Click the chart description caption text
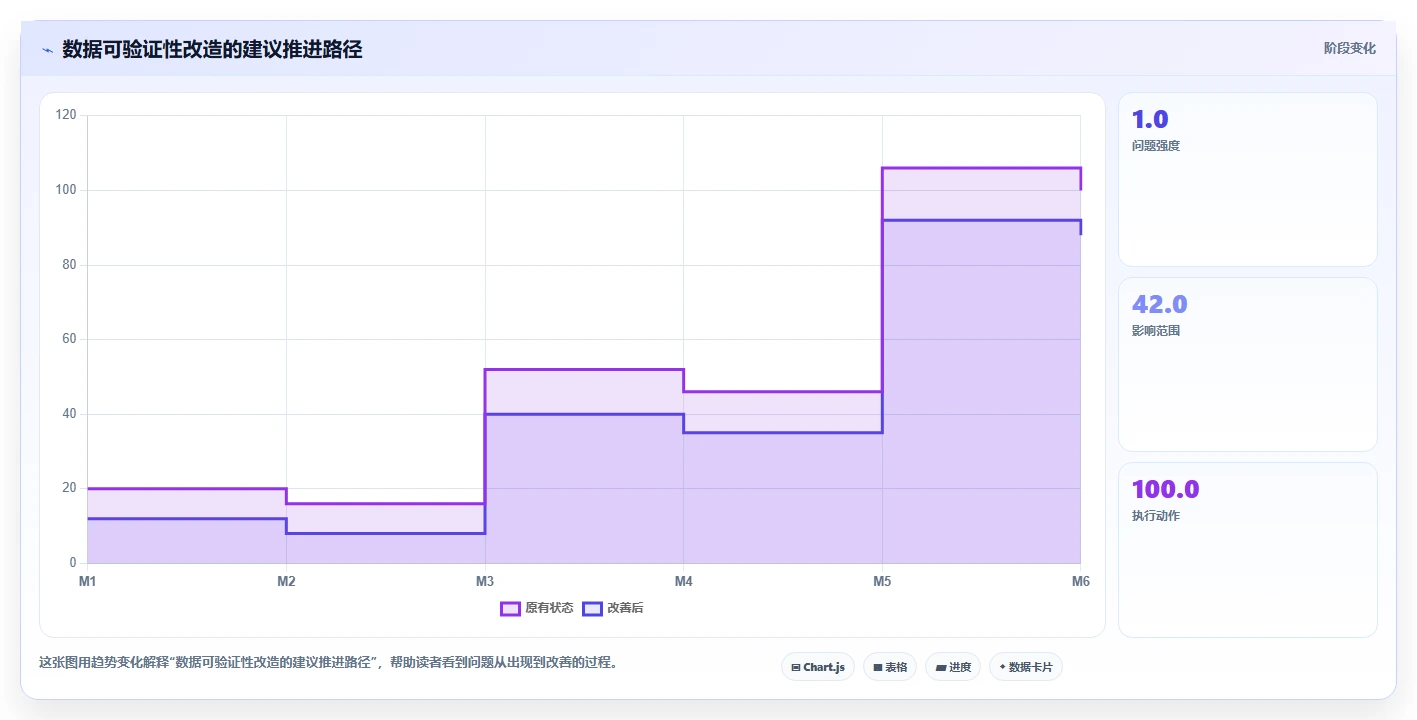Image resolution: width=1417 pixels, height=720 pixels. coord(328,662)
